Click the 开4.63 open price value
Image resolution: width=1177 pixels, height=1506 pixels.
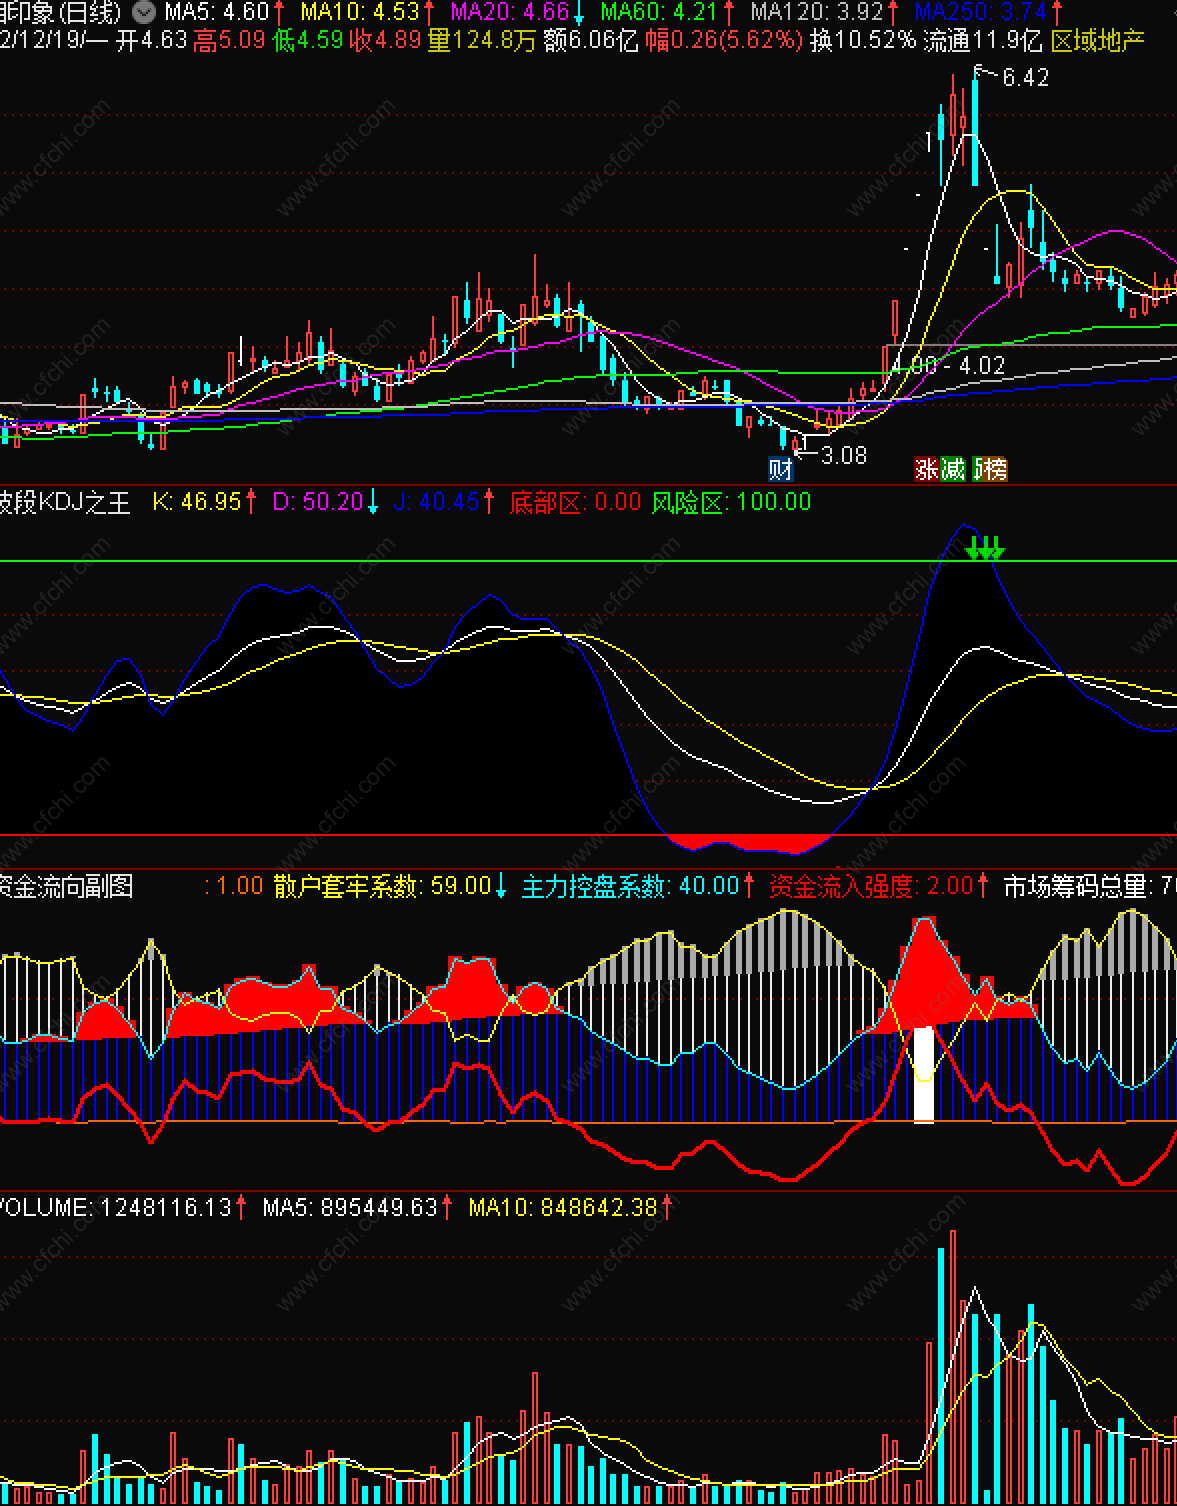(151, 40)
